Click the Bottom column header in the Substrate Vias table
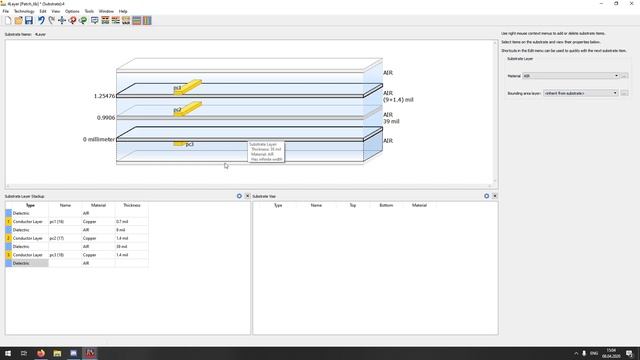Image resolution: width=640 pixels, height=360 pixels. tap(386, 205)
